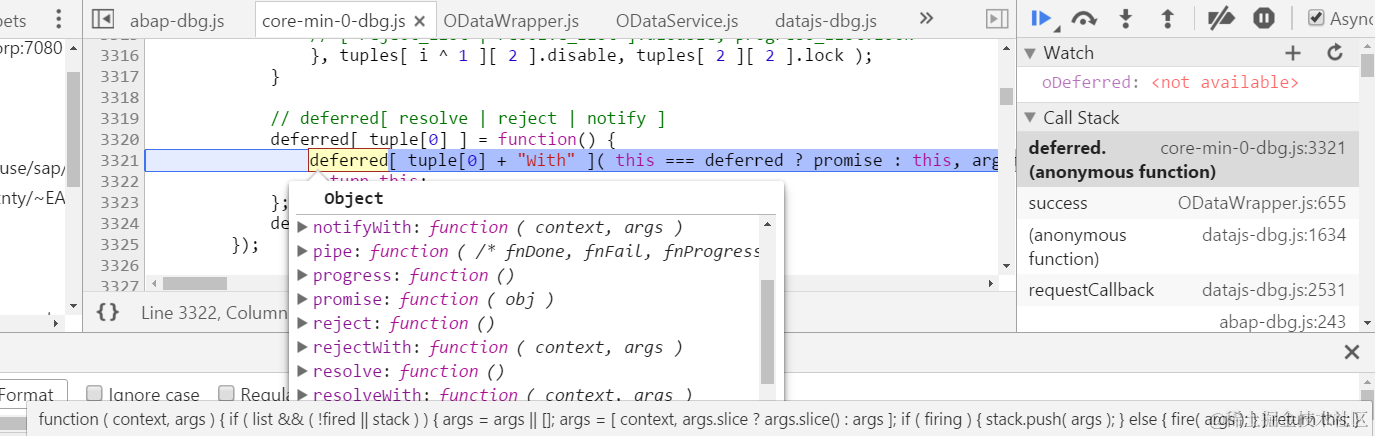Select the datajs-dbg.js:1634 anonymous frame
Viewport: 1375px width, 436px height.
coord(1188,247)
